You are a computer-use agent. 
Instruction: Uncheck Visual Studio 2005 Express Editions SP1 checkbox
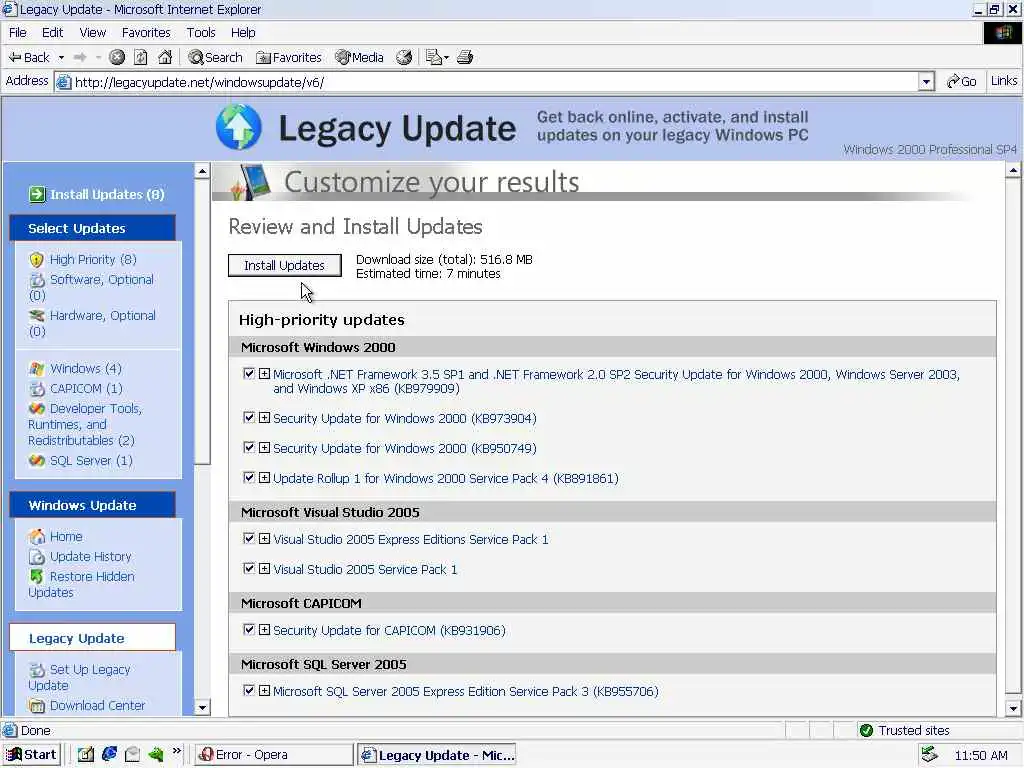click(249, 538)
